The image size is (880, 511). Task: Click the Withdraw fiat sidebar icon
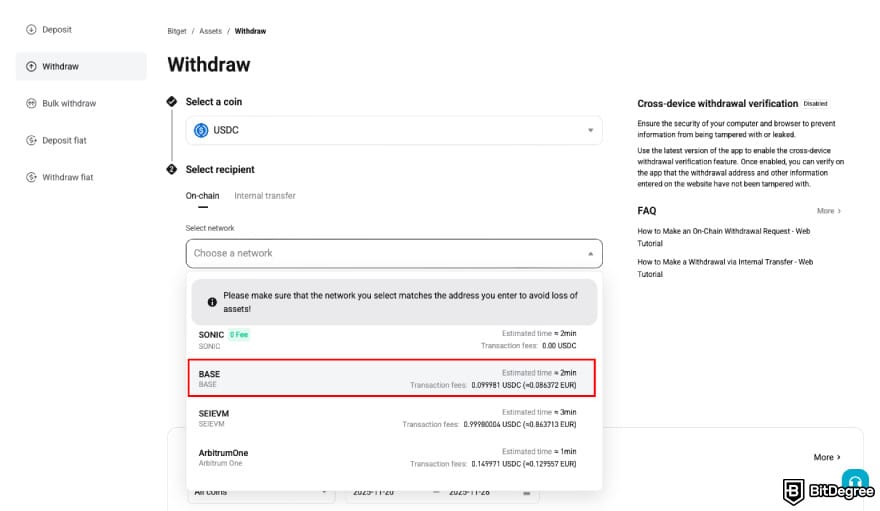pos(31,177)
